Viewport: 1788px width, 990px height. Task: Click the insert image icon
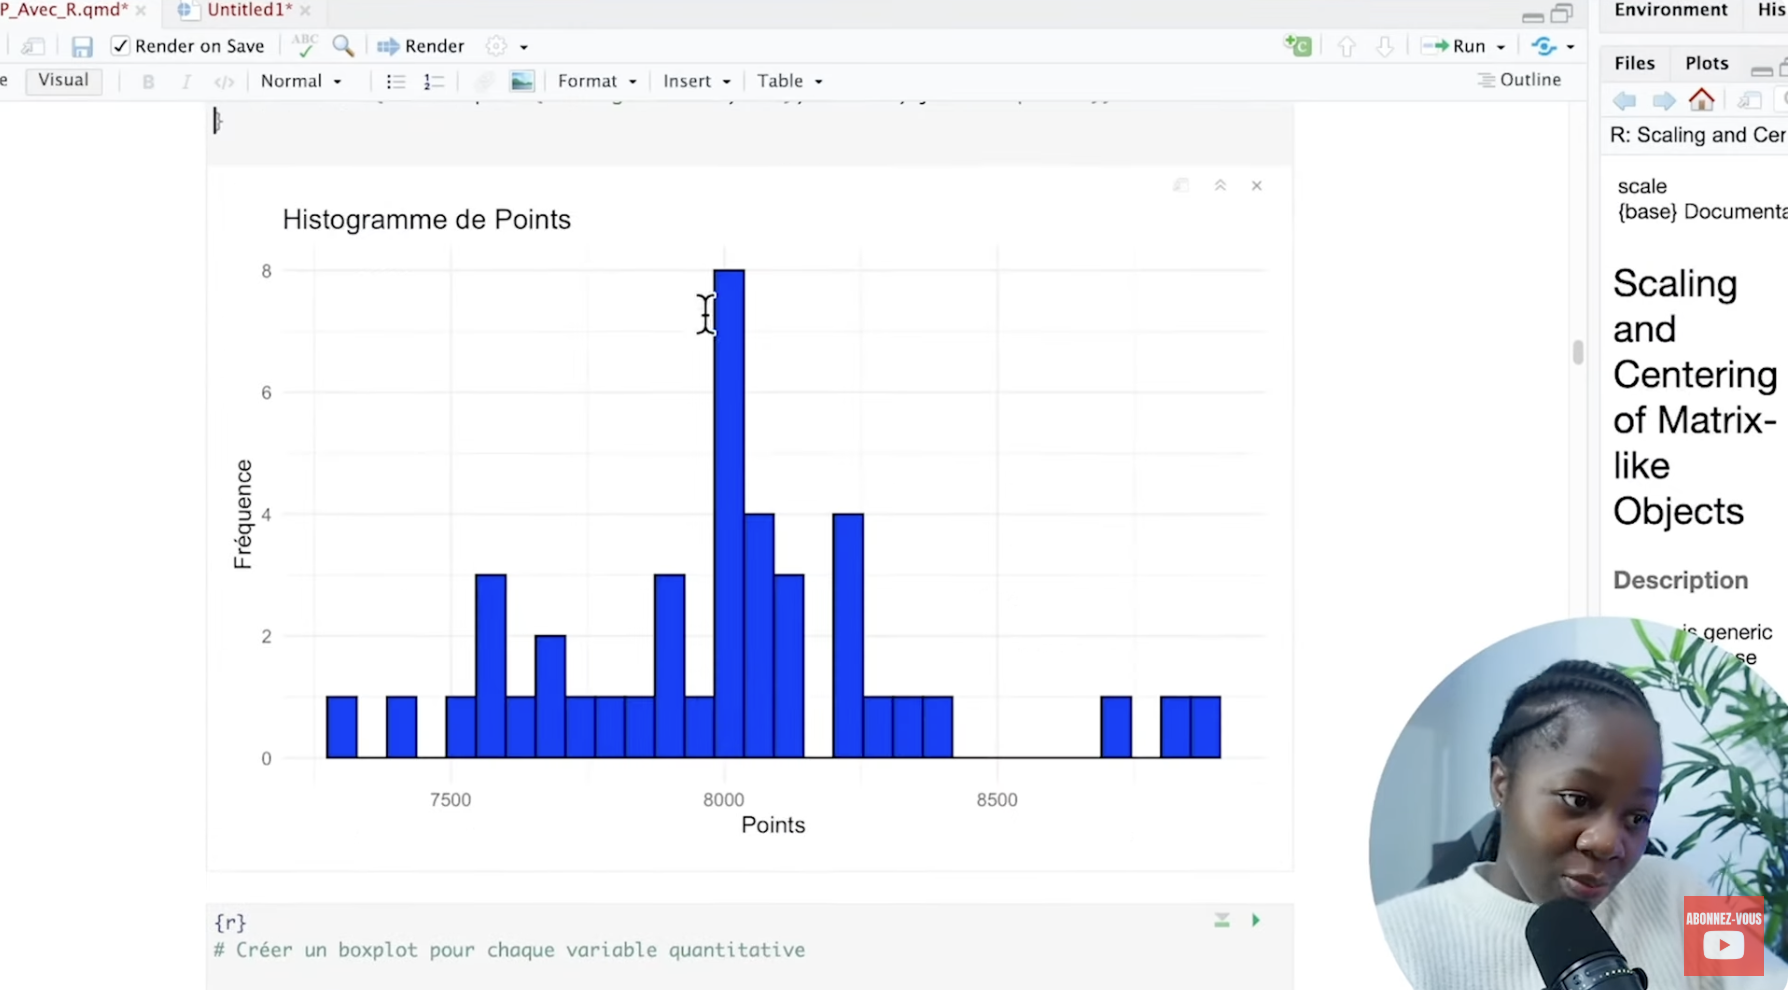[x=522, y=81]
